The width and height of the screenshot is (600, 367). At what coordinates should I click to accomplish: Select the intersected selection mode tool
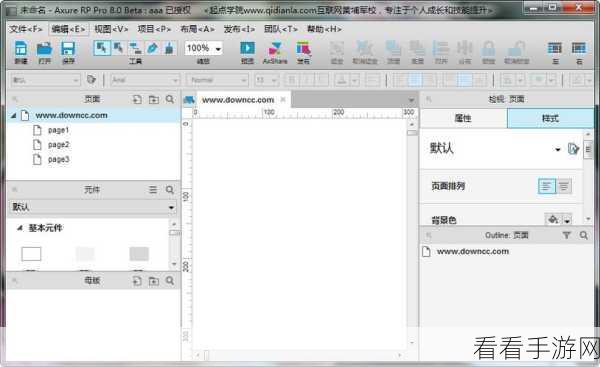point(102,48)
